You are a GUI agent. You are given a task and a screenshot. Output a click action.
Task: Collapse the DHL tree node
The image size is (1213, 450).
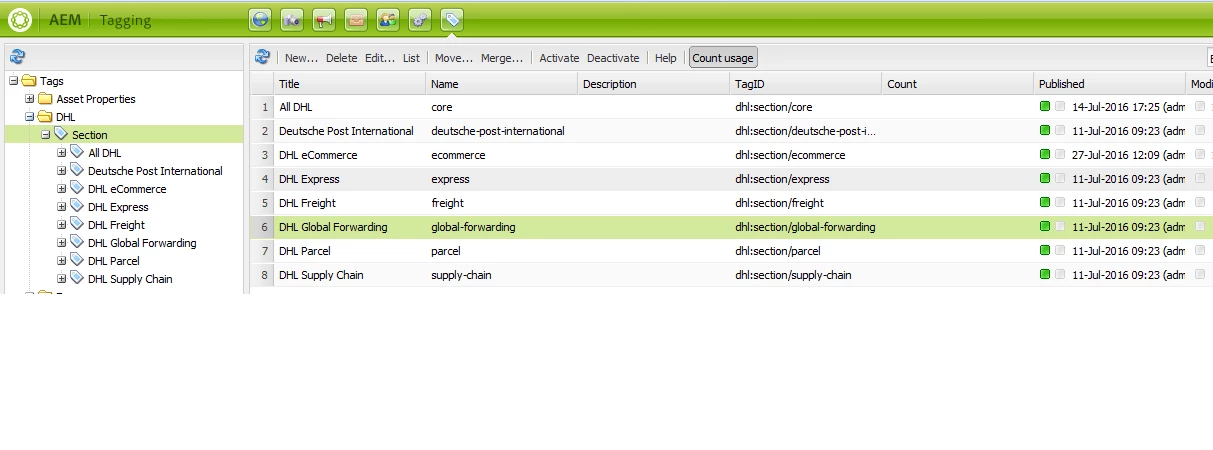pos(30,117)
